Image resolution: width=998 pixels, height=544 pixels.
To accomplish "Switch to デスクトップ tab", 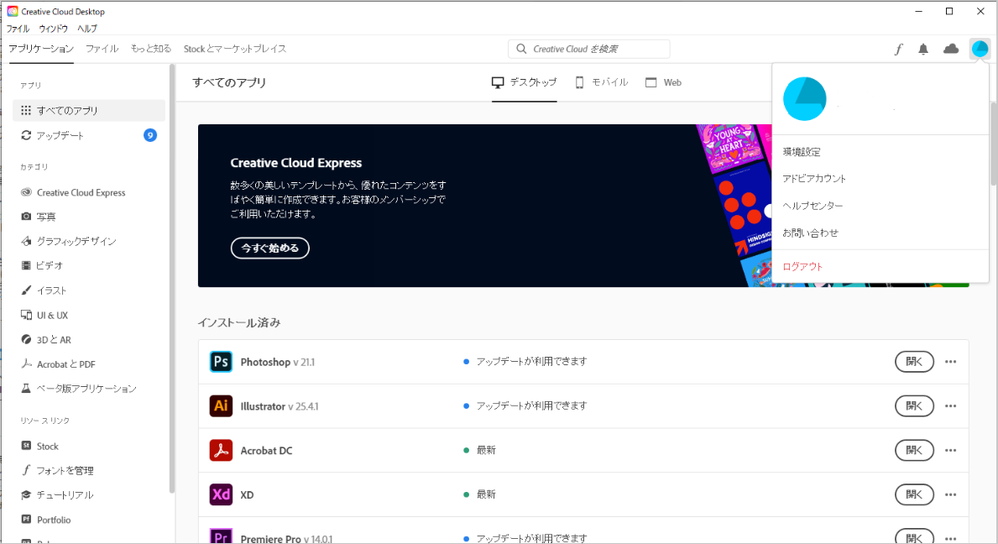I will [524, 83].
